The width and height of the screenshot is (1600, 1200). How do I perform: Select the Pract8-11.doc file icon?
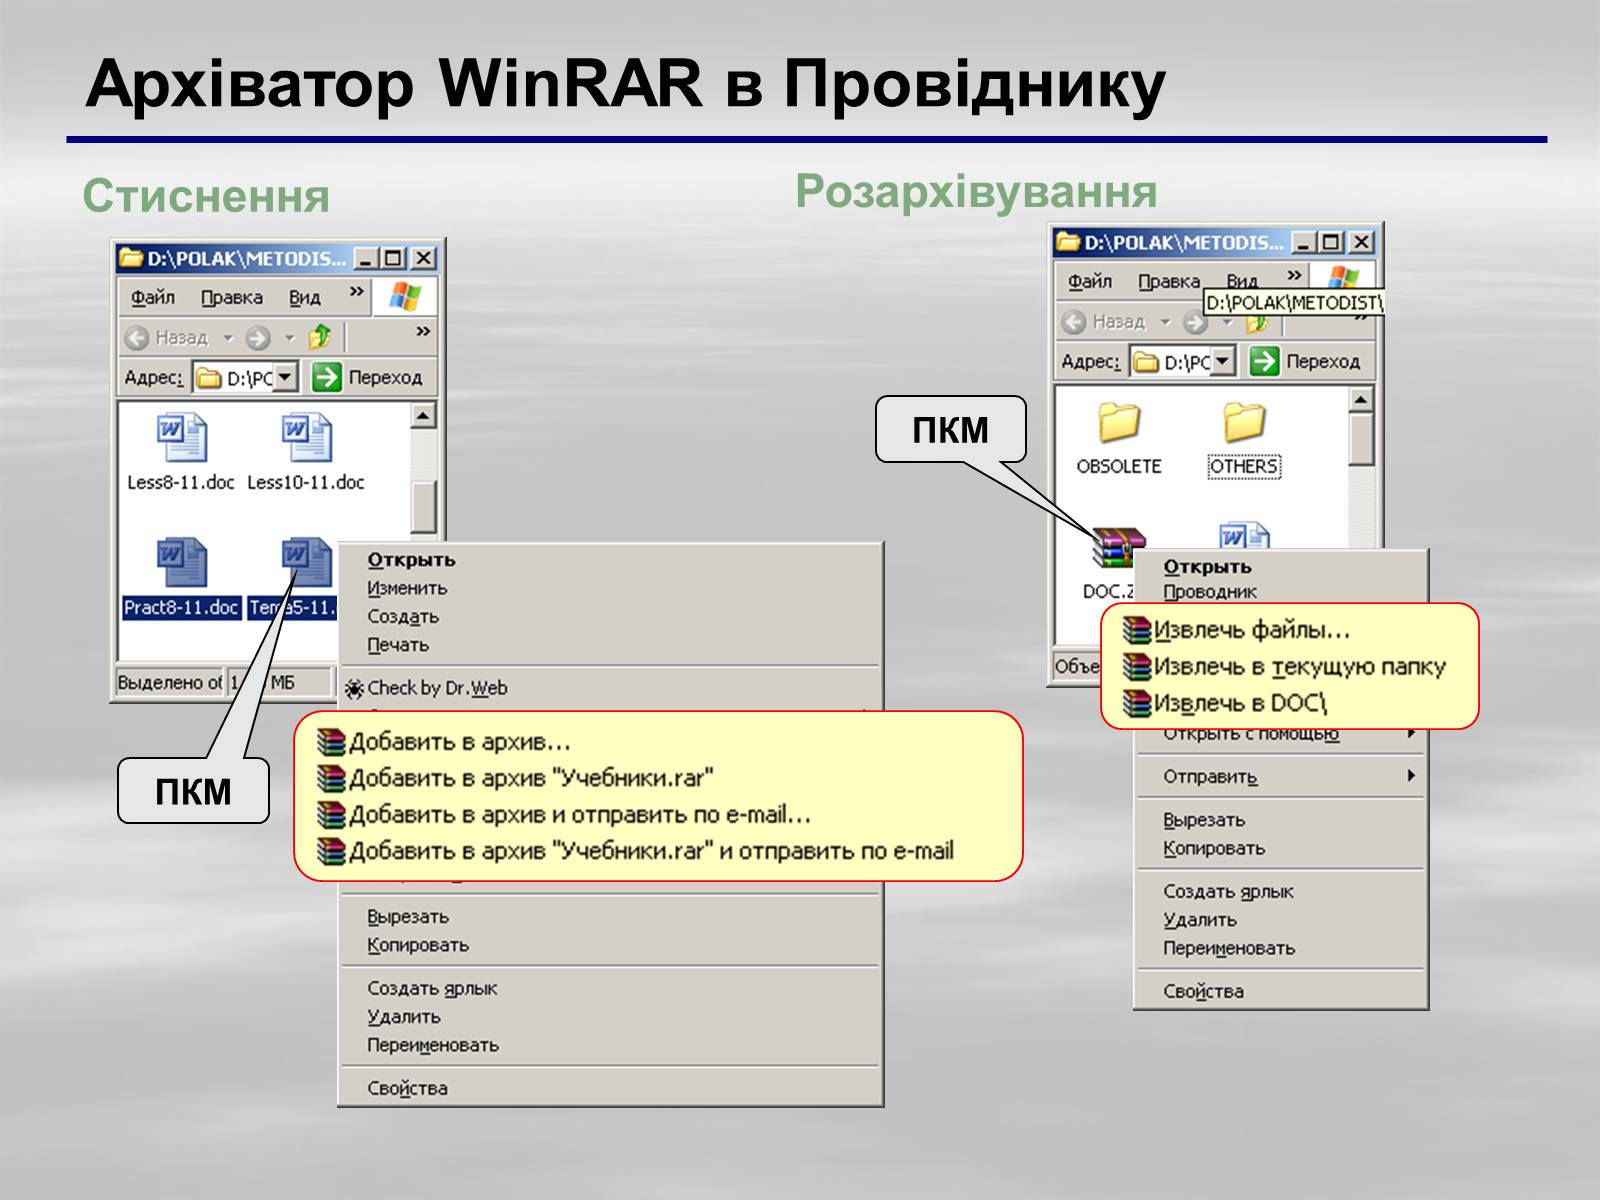point(181,564)
